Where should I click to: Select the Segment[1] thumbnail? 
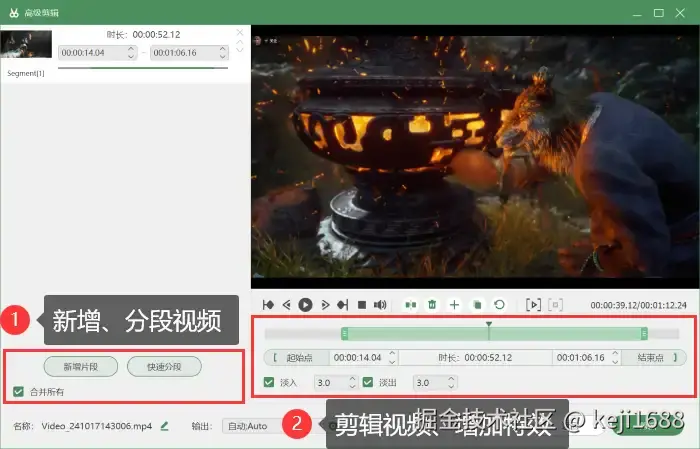[26, 44]
